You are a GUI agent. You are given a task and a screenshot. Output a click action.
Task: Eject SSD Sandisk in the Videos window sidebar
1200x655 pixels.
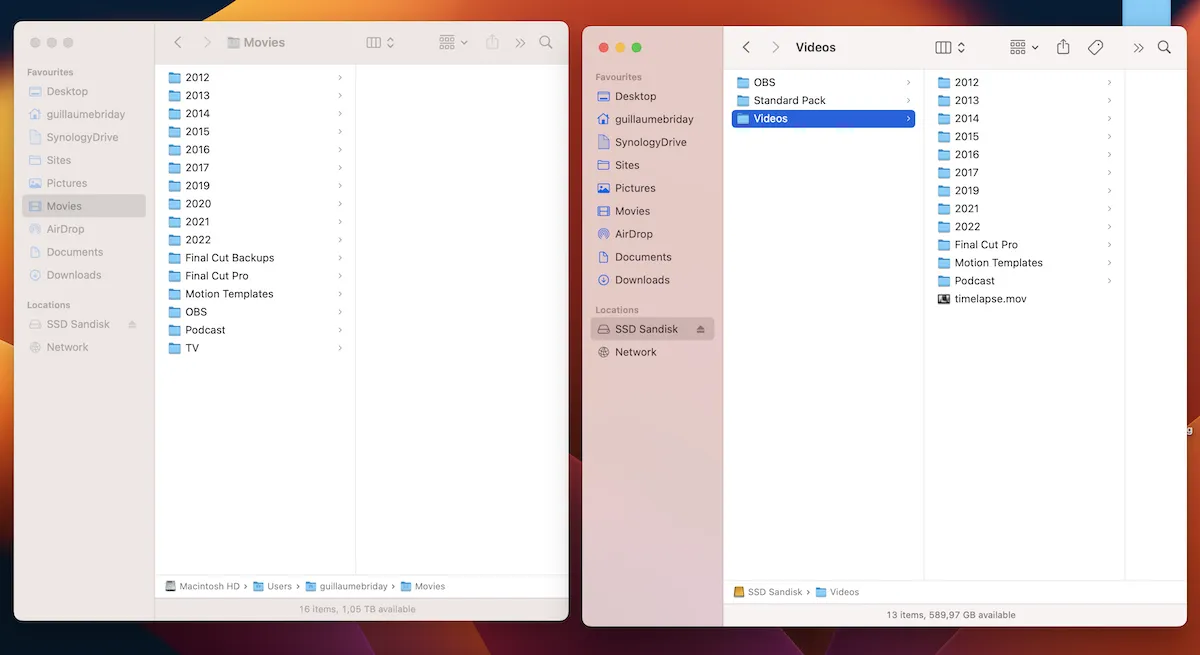click(700, 329)
